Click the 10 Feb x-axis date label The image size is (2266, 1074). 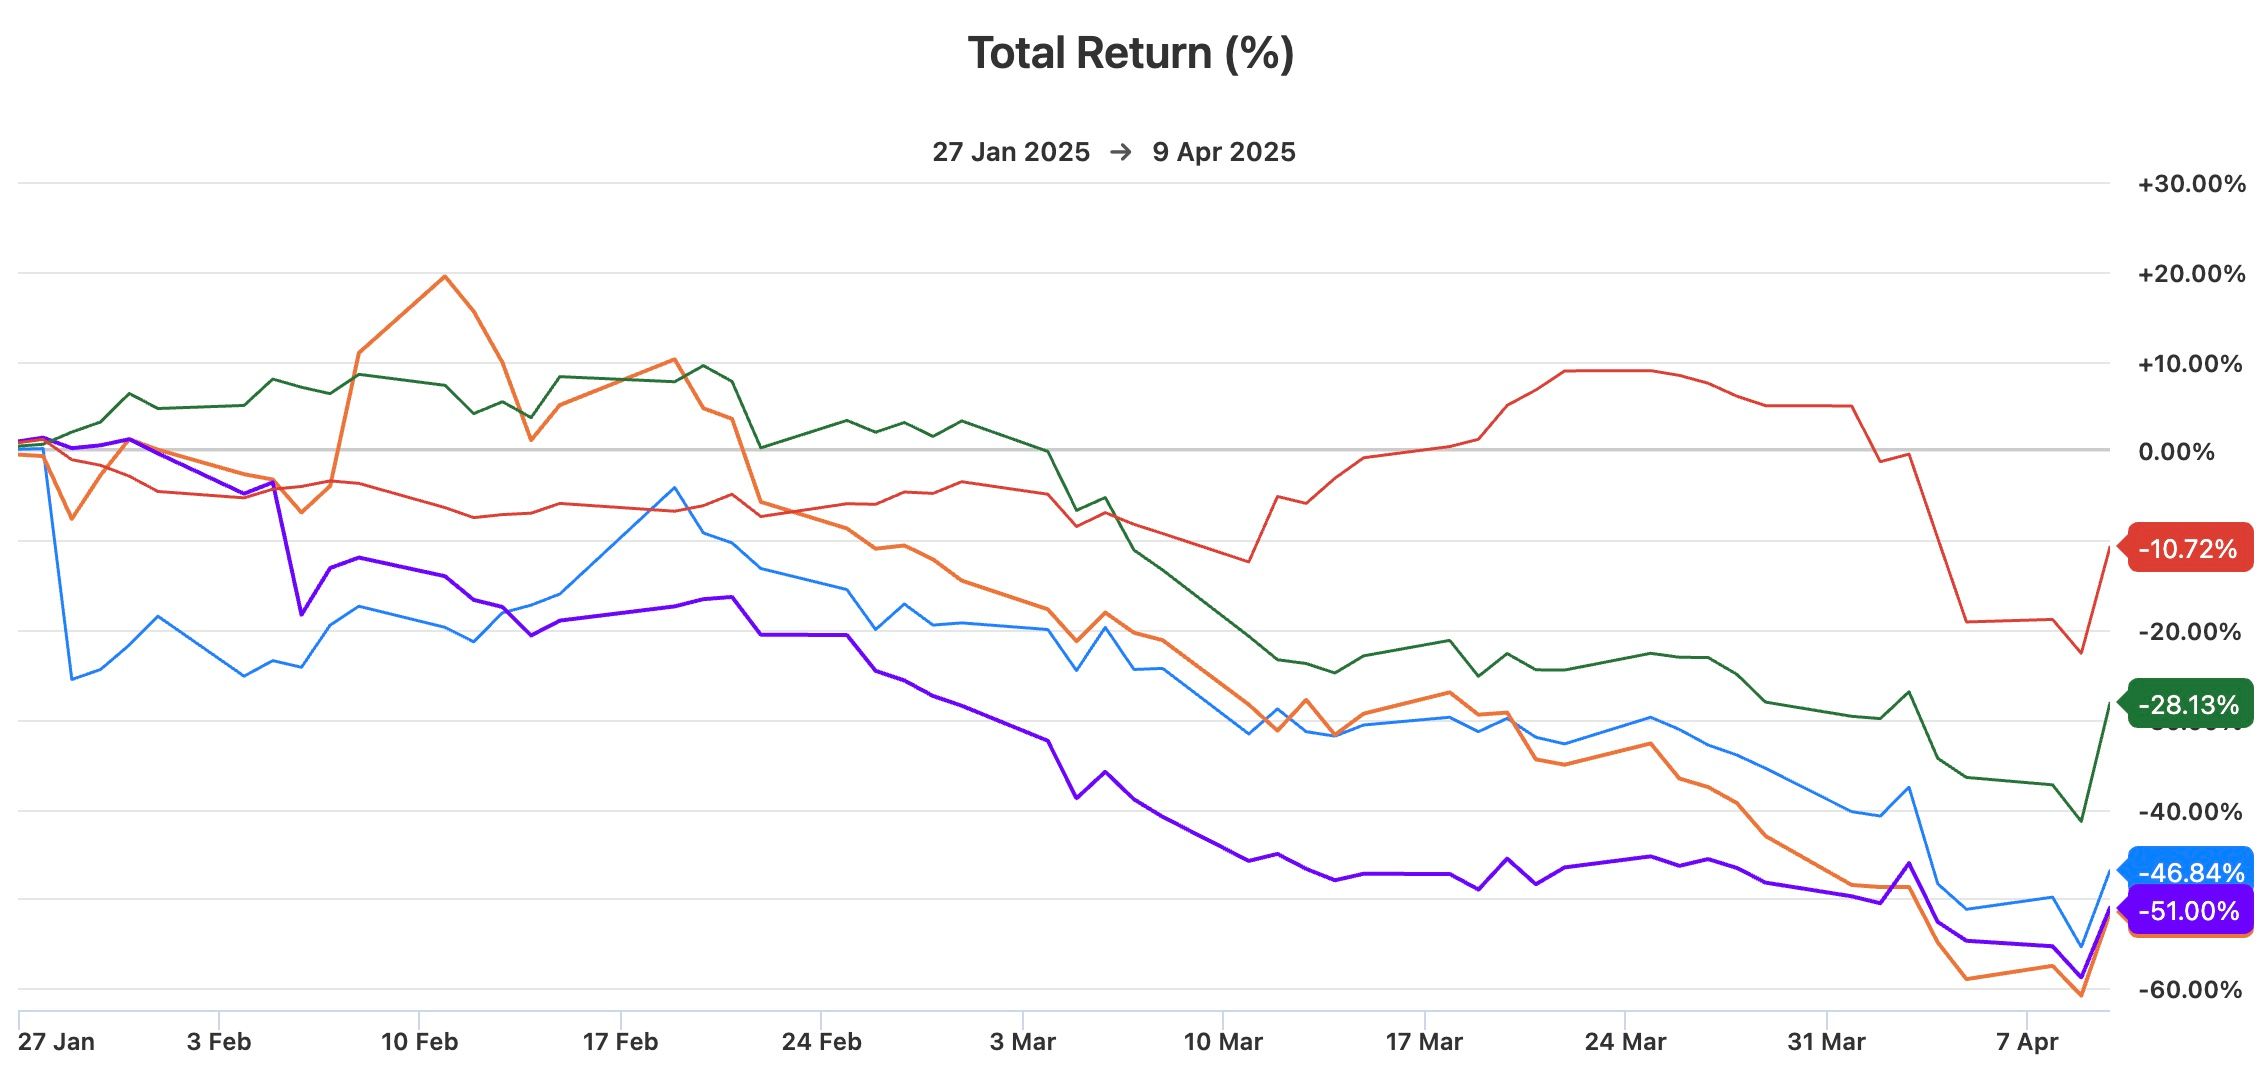419,1042
